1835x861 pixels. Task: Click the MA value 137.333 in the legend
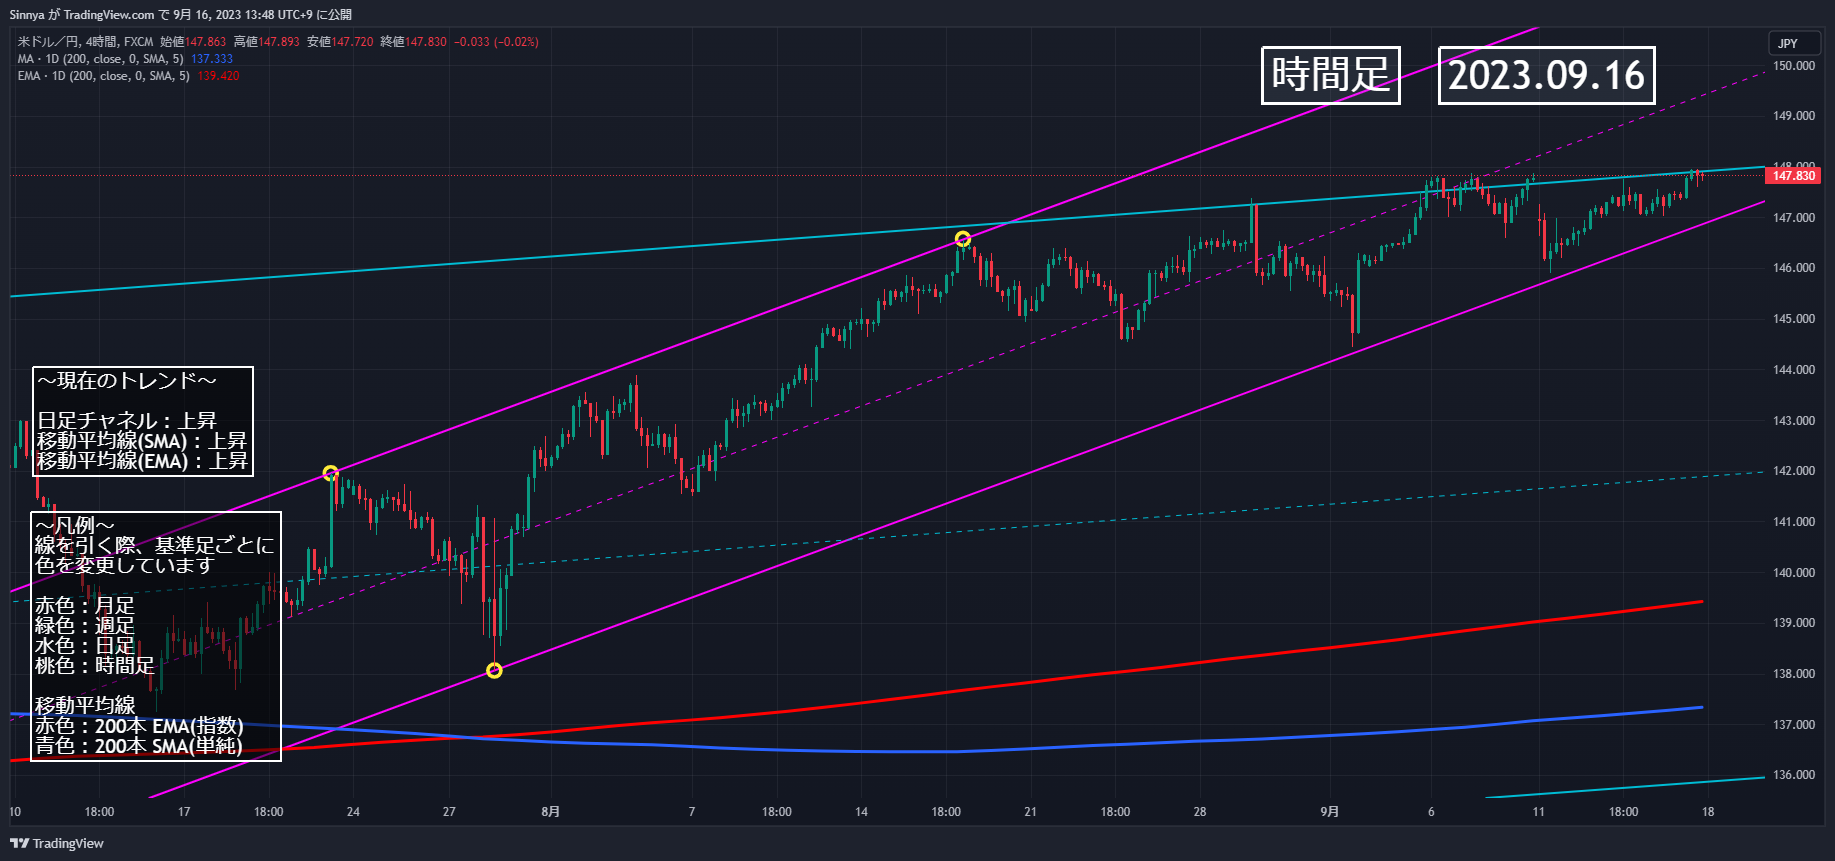[212, 59]
